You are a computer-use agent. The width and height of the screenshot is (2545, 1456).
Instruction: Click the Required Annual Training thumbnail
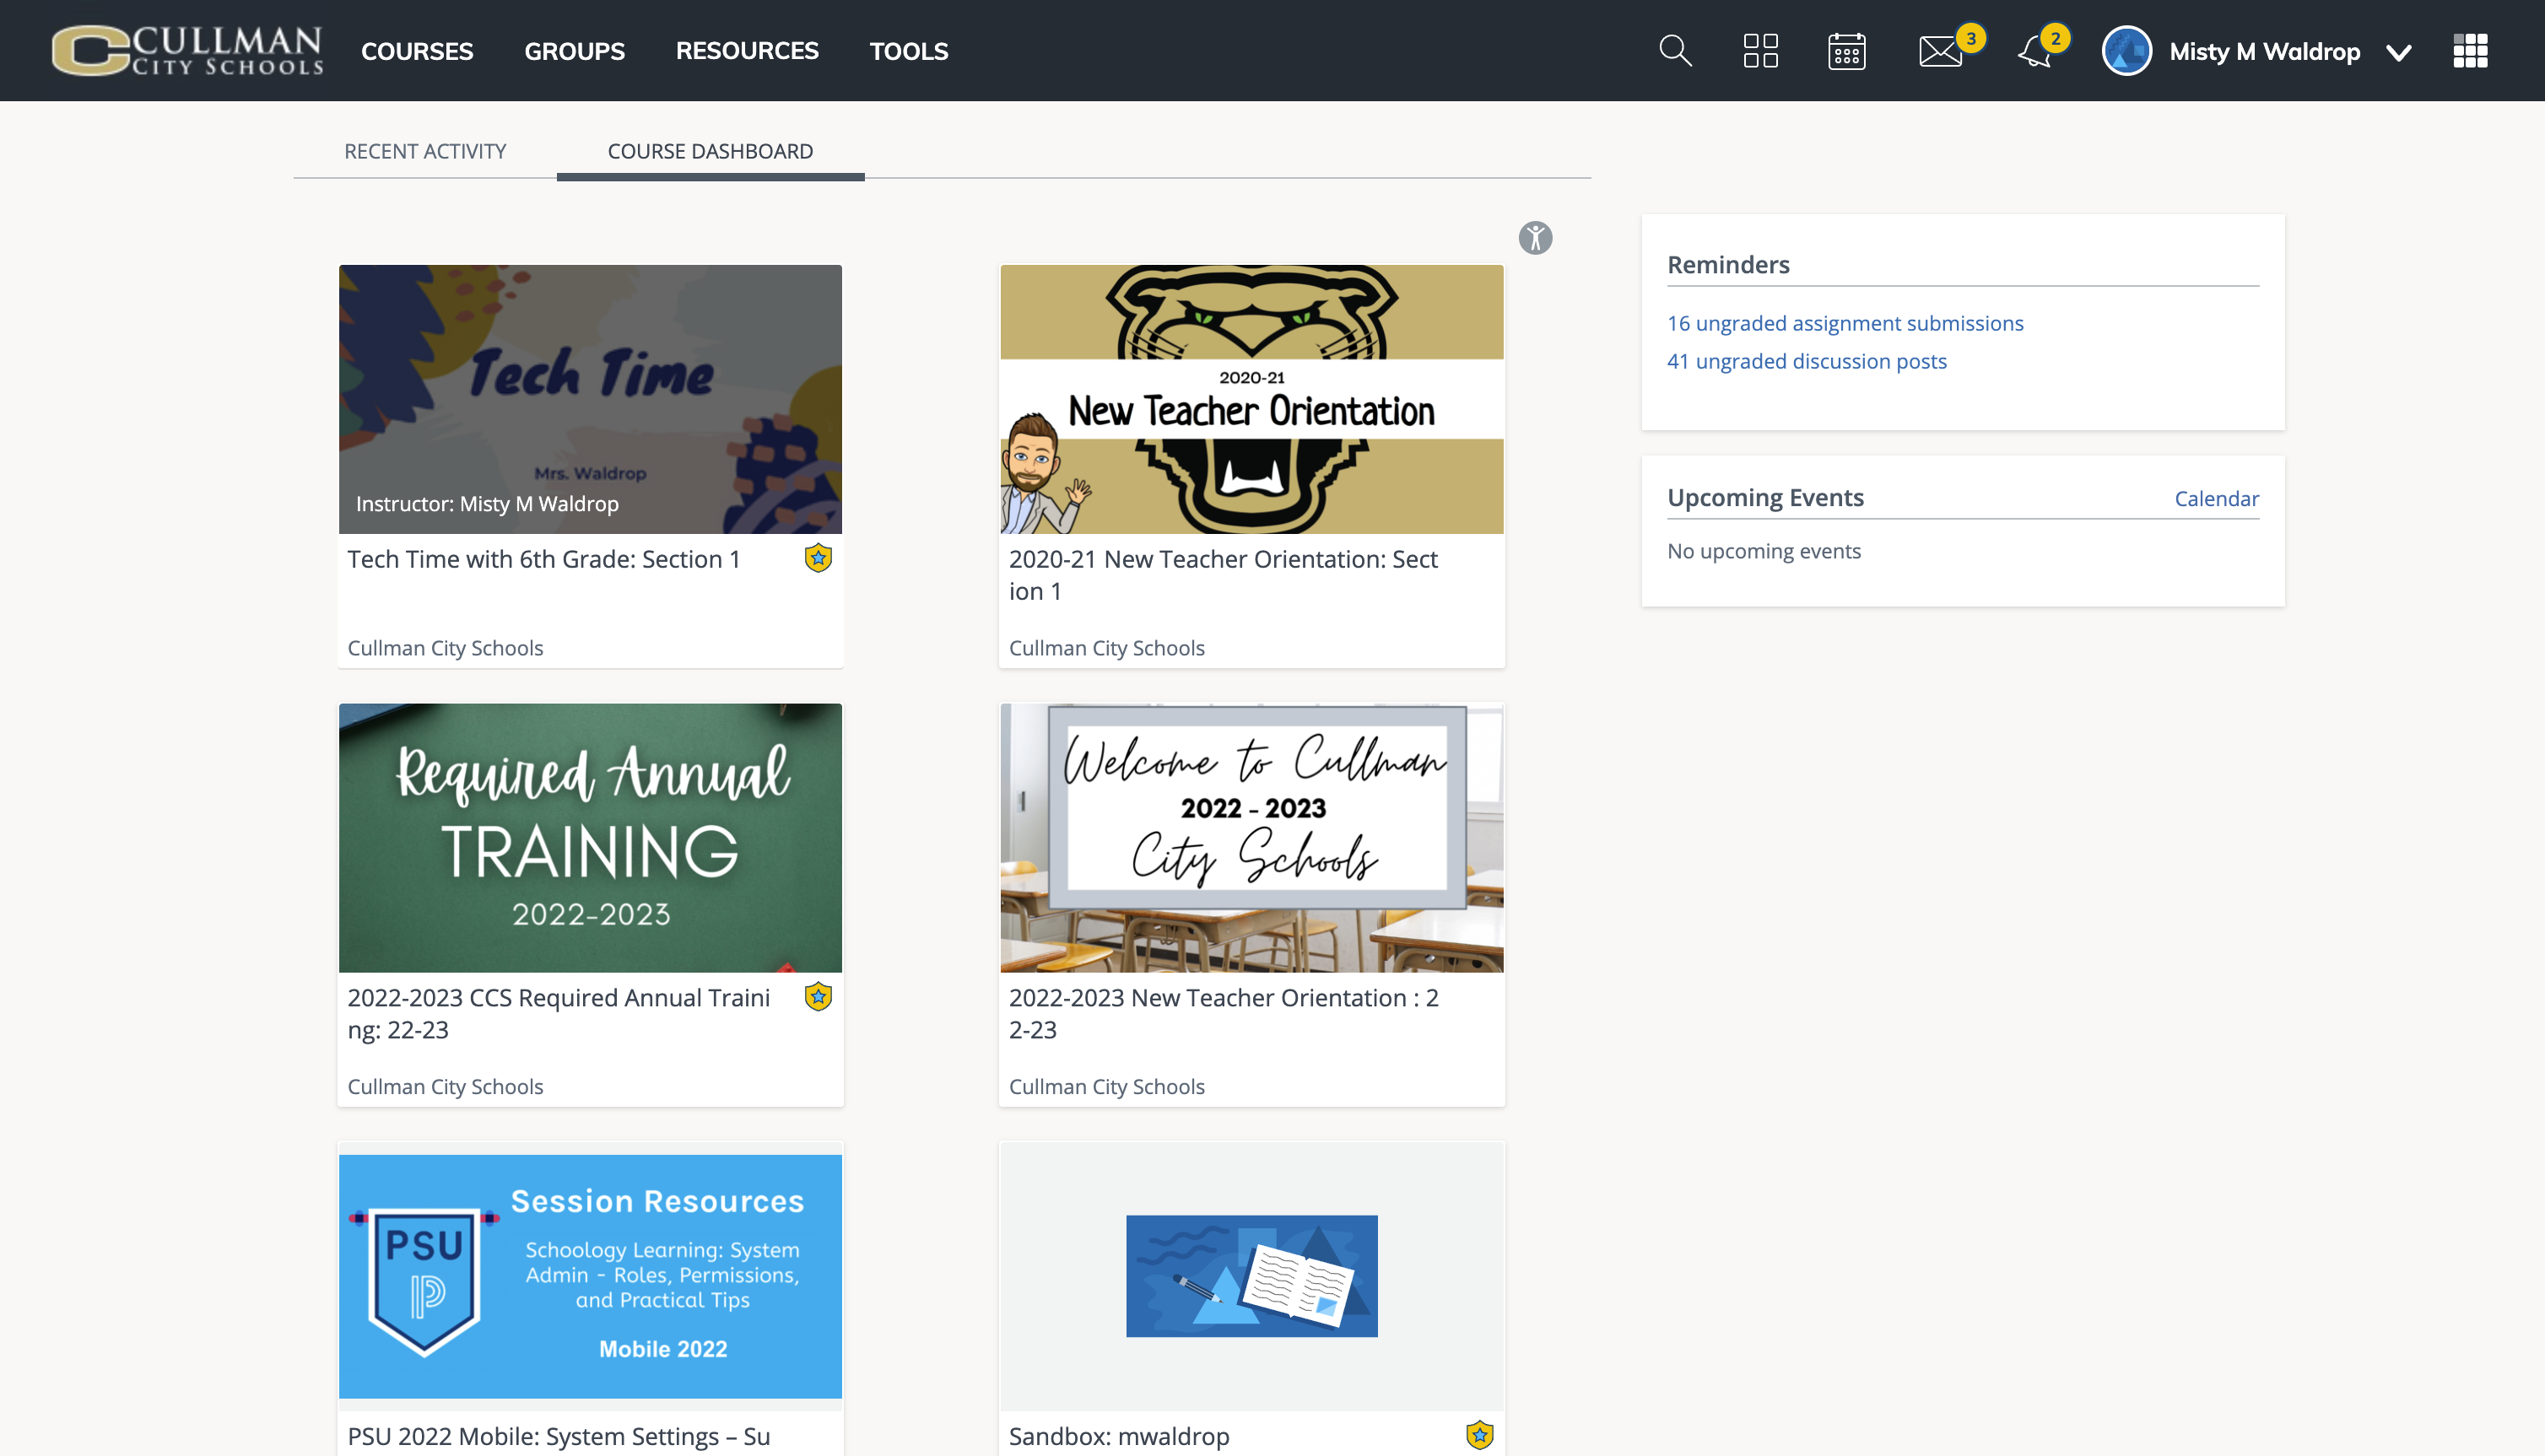click(590, 838)
